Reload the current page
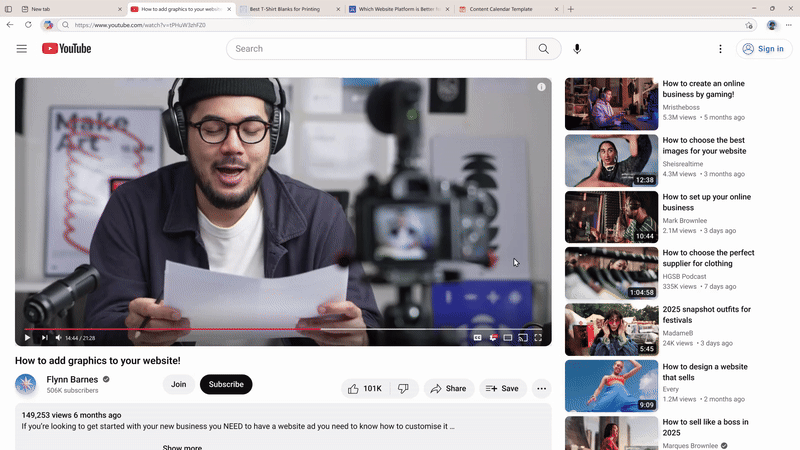This screenshot has width=800, height=450. (x=28, y=24)
